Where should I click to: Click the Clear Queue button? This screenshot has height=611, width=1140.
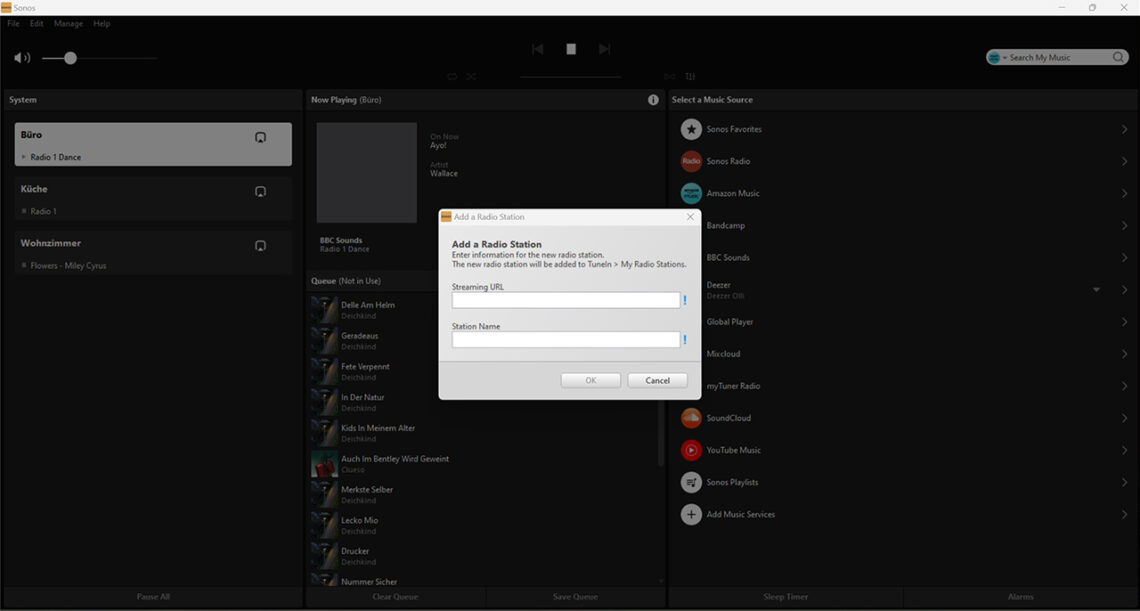[x=396, y=596]
